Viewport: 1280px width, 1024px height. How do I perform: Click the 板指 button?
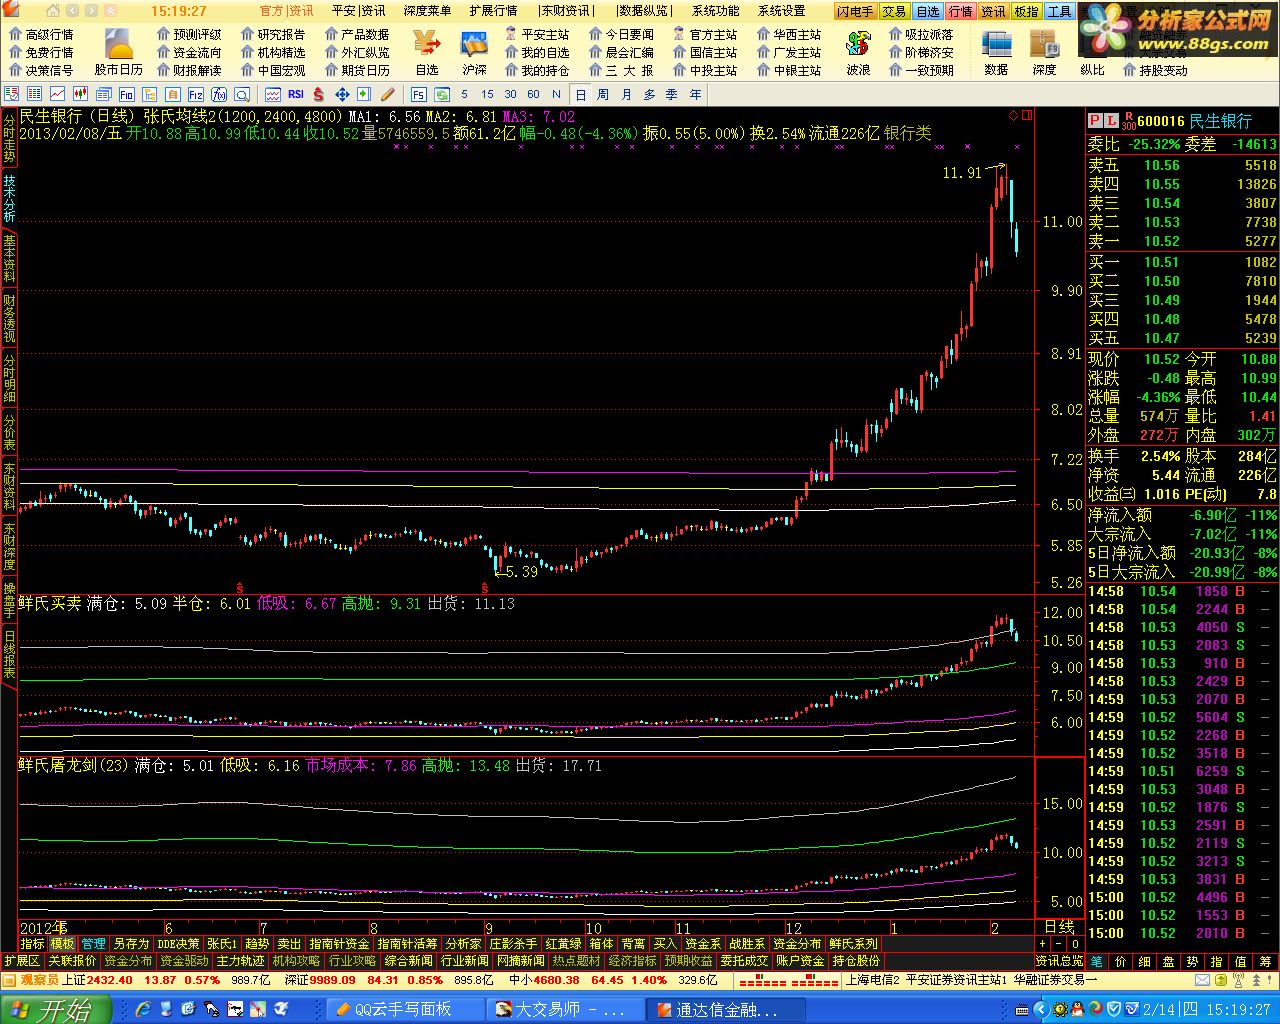click(1026, 12)
